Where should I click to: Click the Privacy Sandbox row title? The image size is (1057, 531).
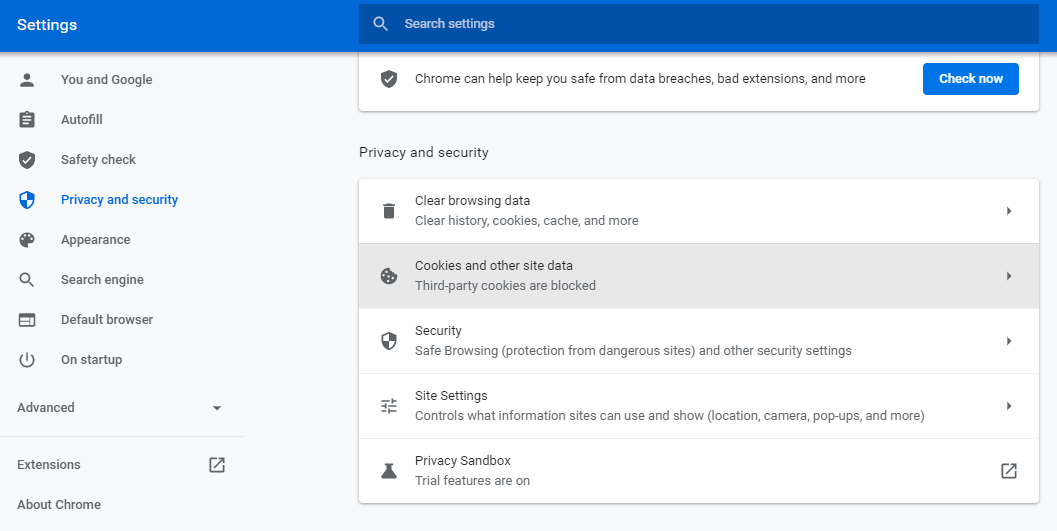462,461
